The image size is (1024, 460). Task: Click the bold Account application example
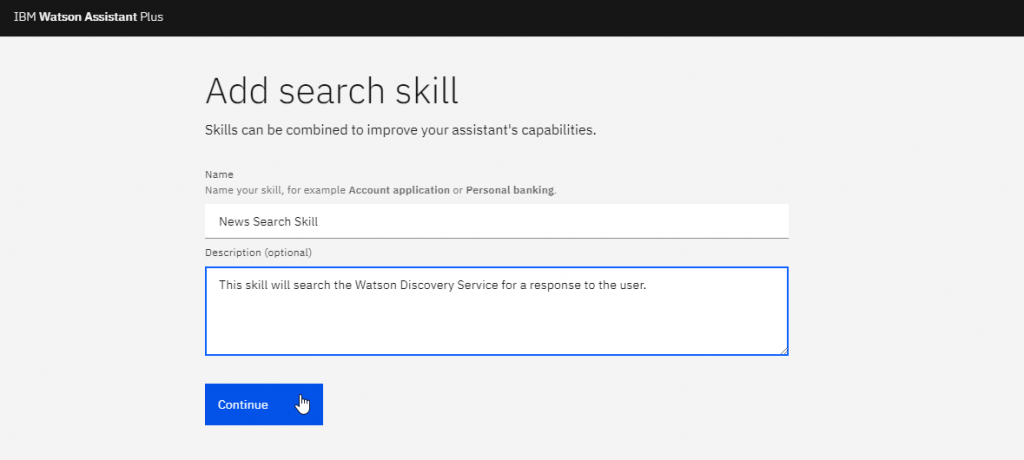pos(399,191)
